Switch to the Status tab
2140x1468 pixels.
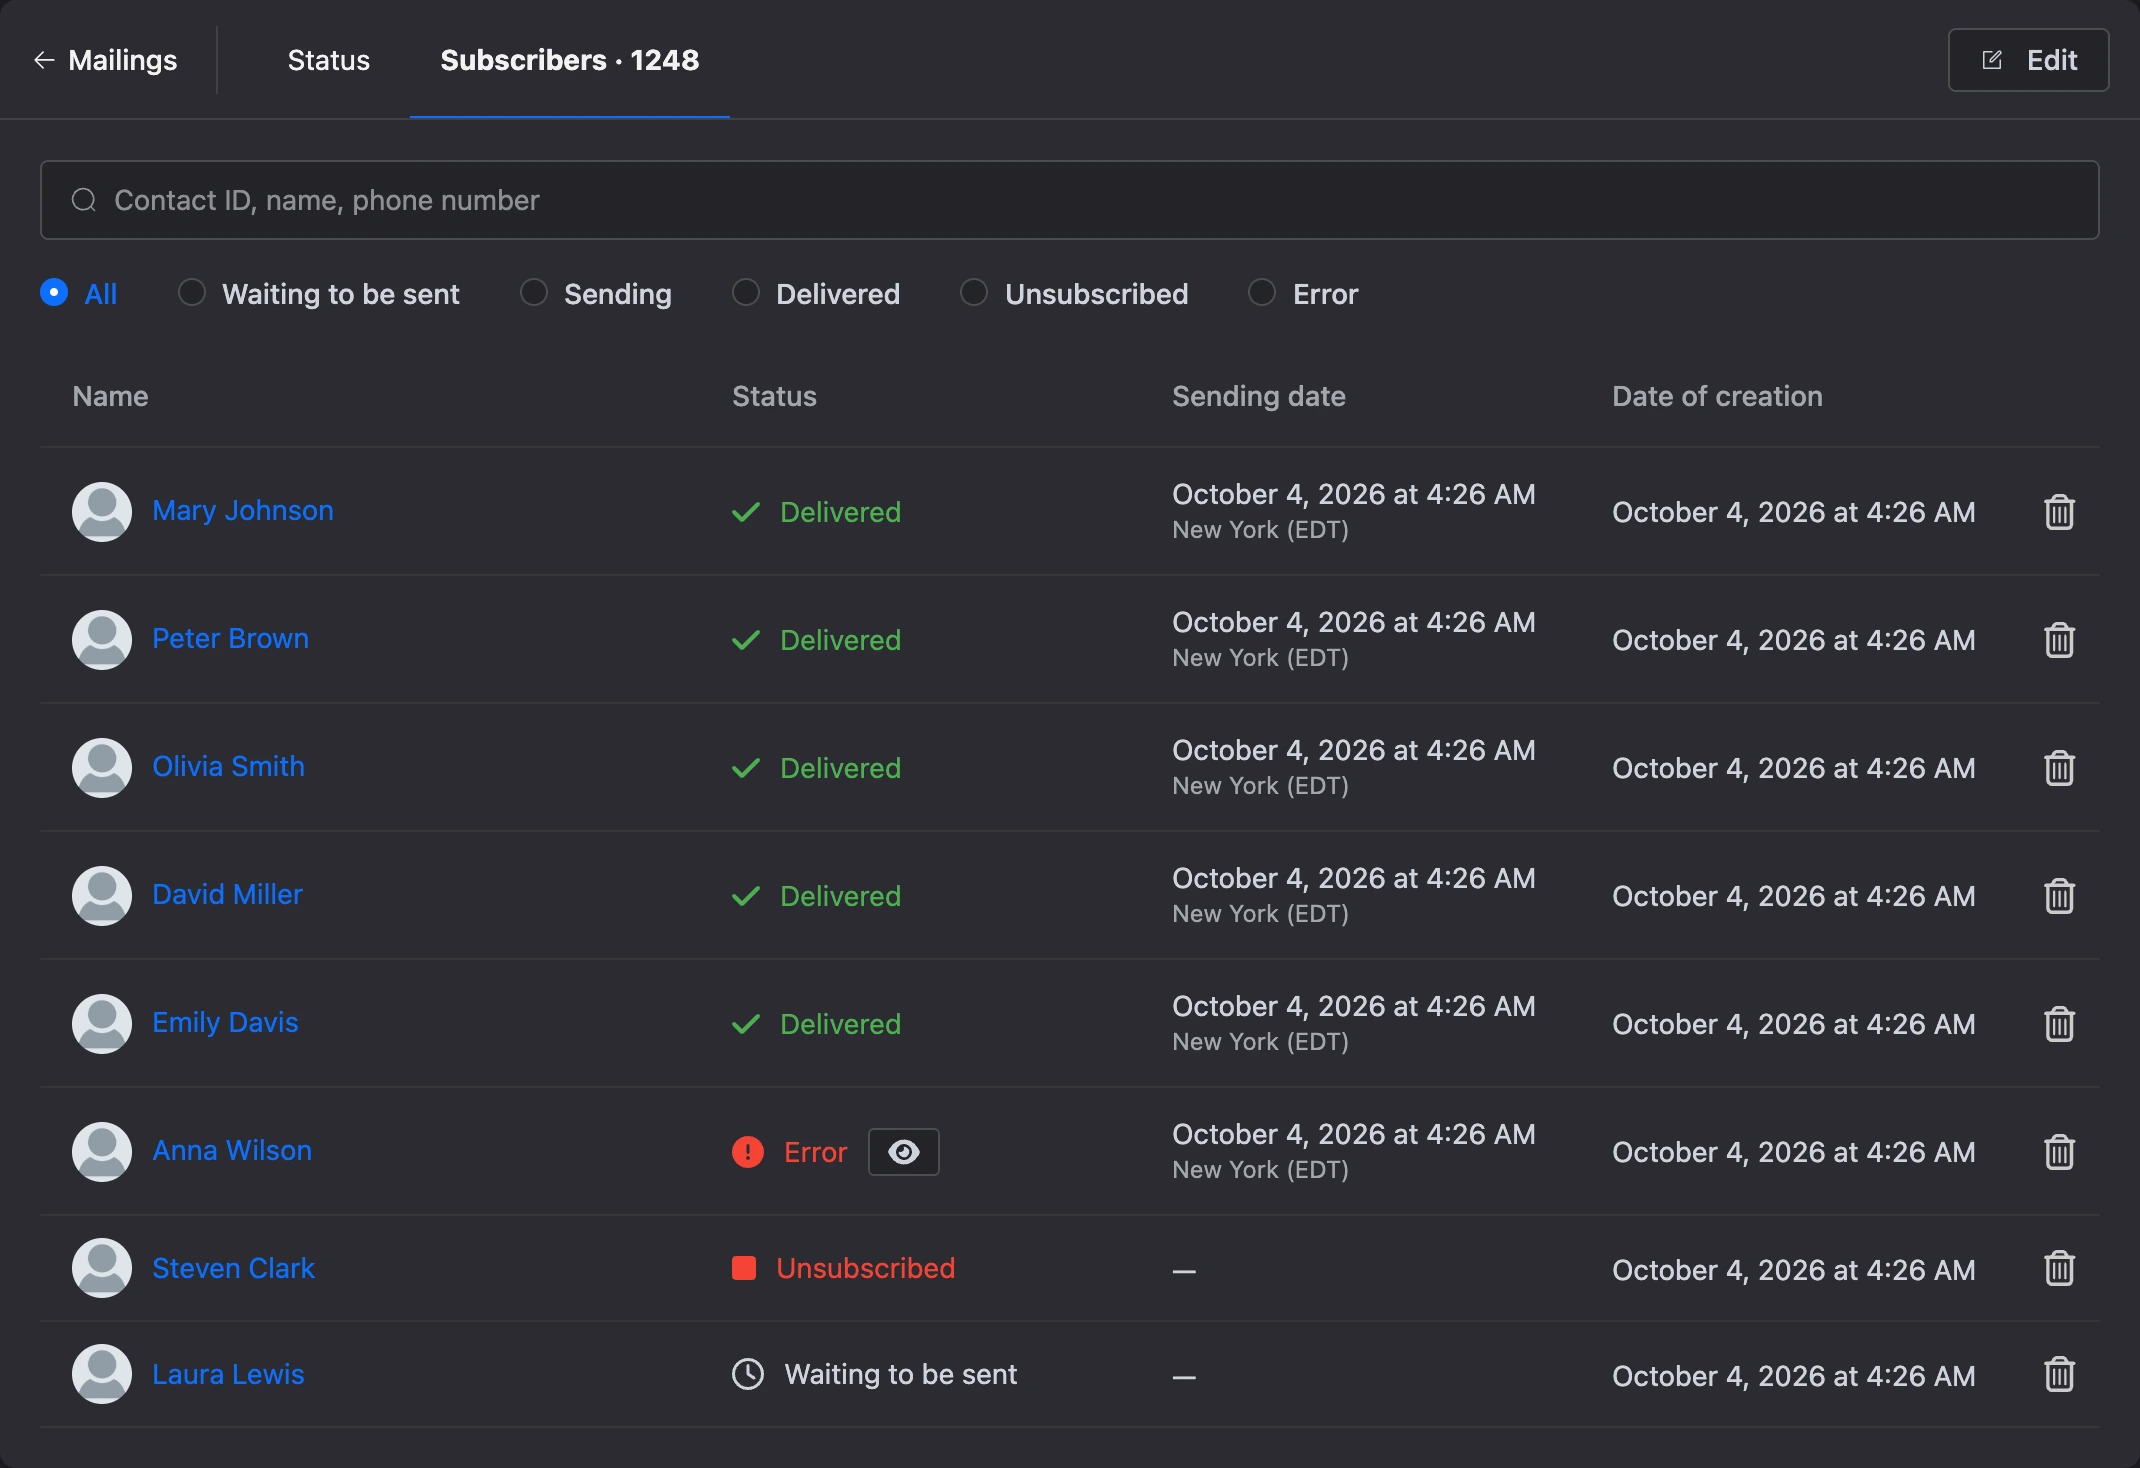329,60
